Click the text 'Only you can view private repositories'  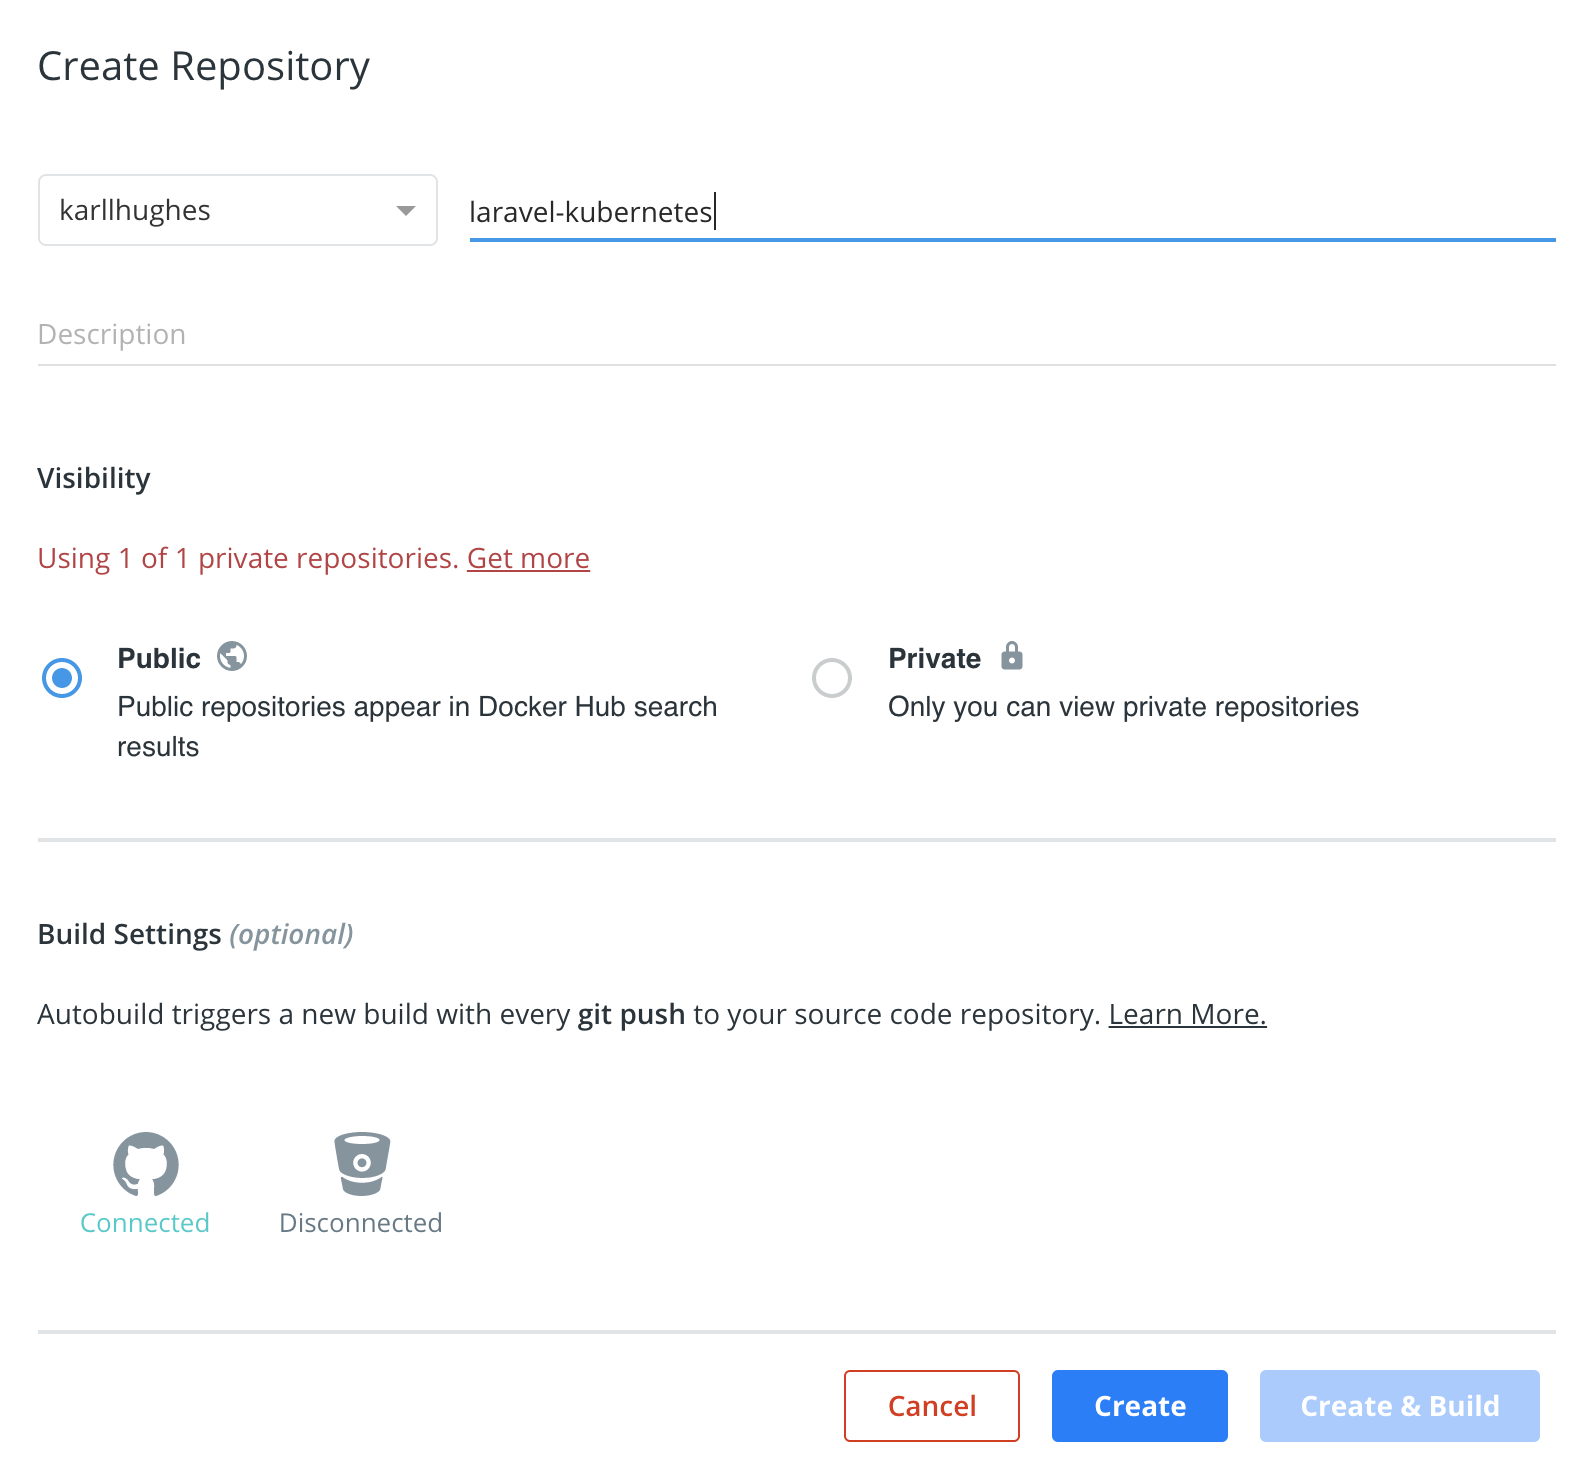coord(1123,707)
